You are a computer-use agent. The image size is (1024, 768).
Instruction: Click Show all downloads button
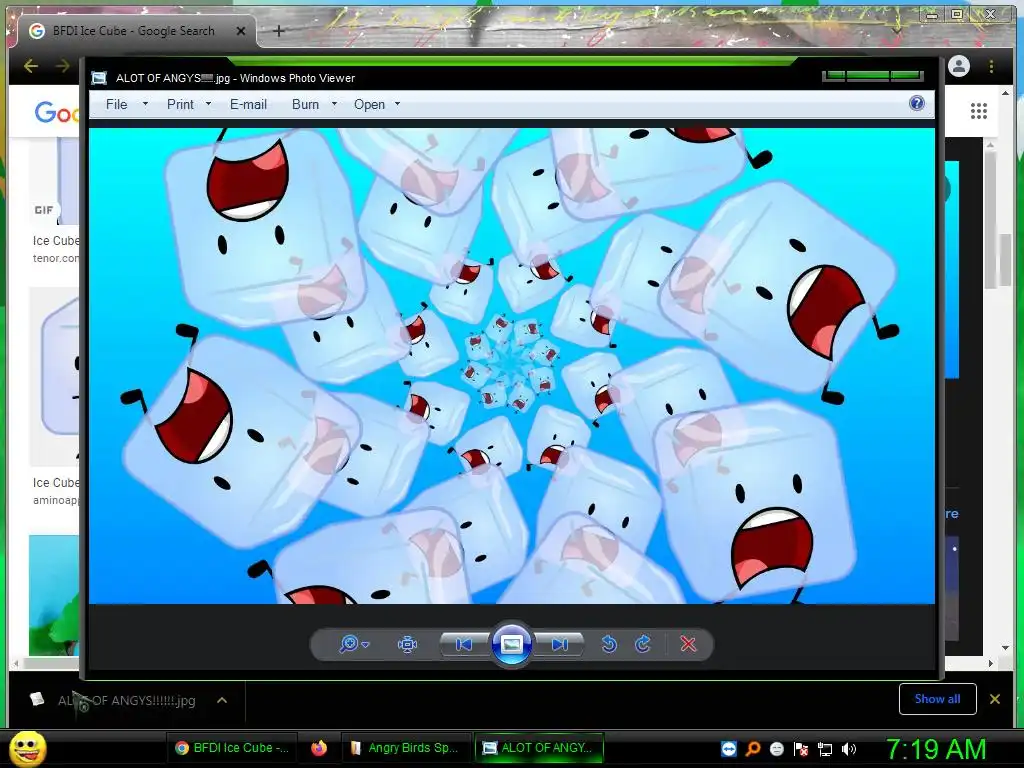[x=937, y=699]
